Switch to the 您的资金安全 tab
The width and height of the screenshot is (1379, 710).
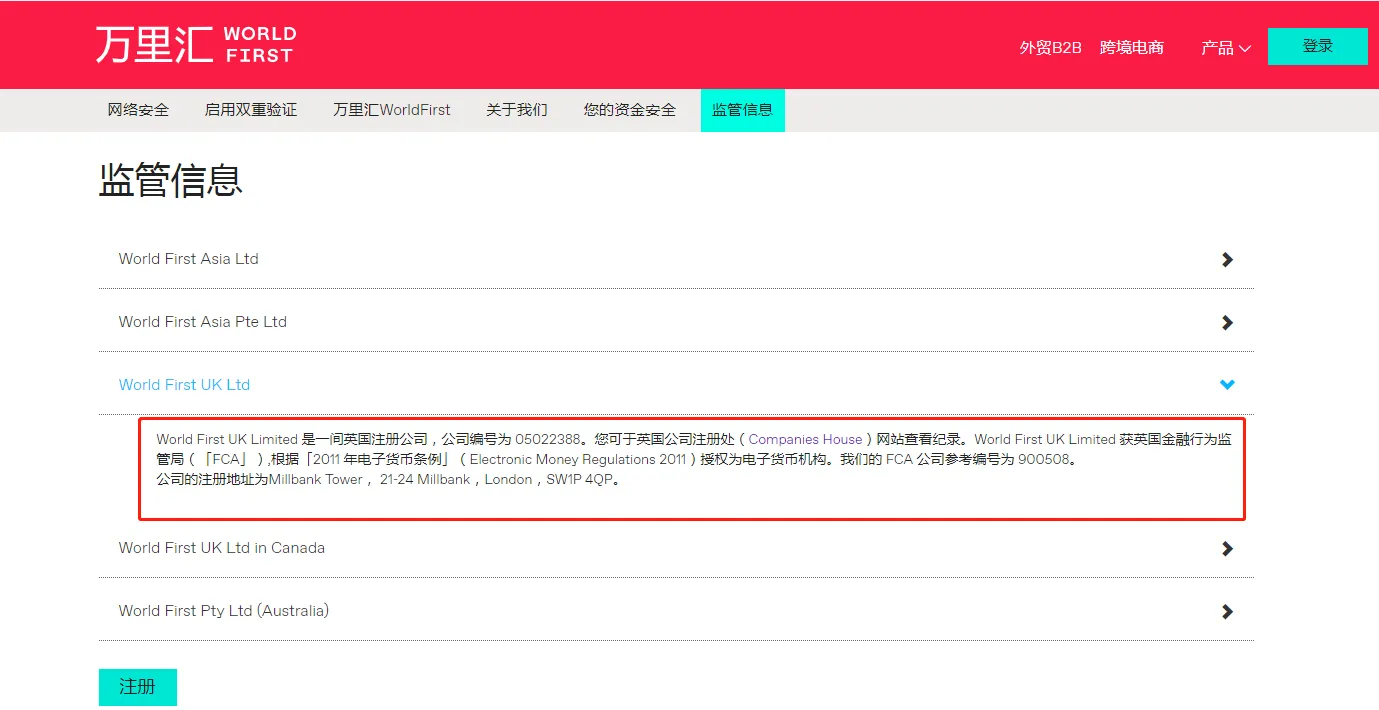(x=630, y=110)
